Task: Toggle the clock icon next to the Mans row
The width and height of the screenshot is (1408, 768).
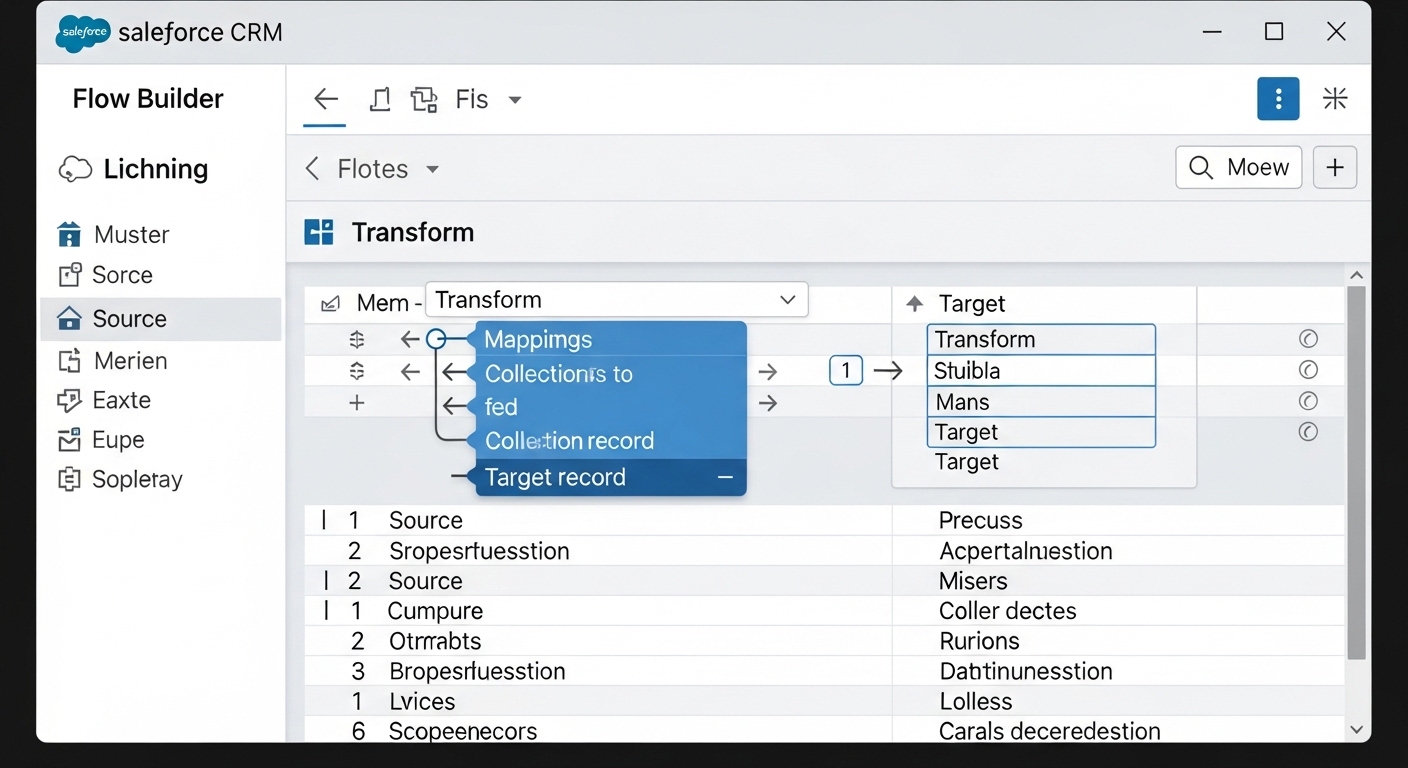Action: point(1308,400)
